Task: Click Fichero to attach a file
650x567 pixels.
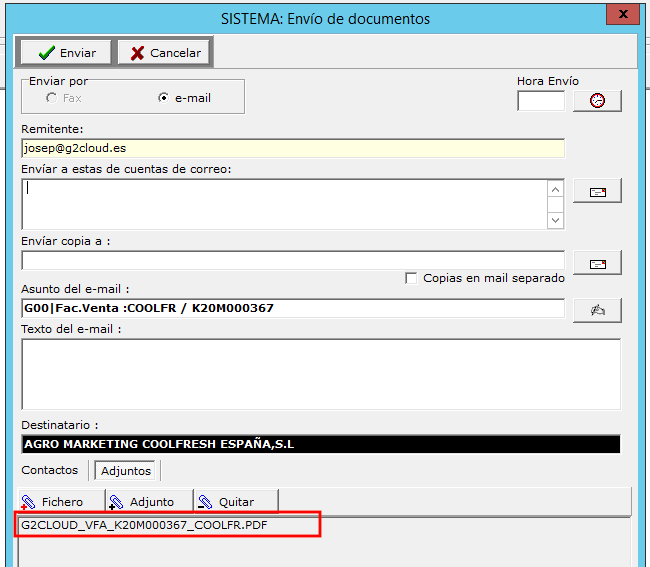Action: point(54,502)
